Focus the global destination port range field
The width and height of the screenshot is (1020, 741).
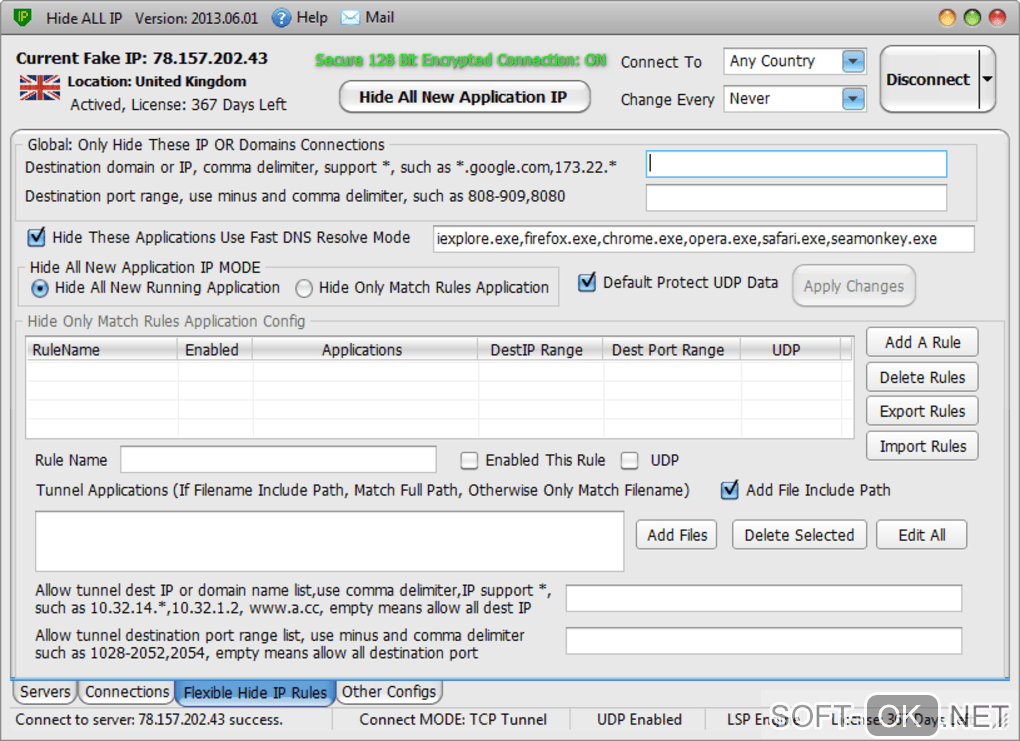[x=796, y=198]
